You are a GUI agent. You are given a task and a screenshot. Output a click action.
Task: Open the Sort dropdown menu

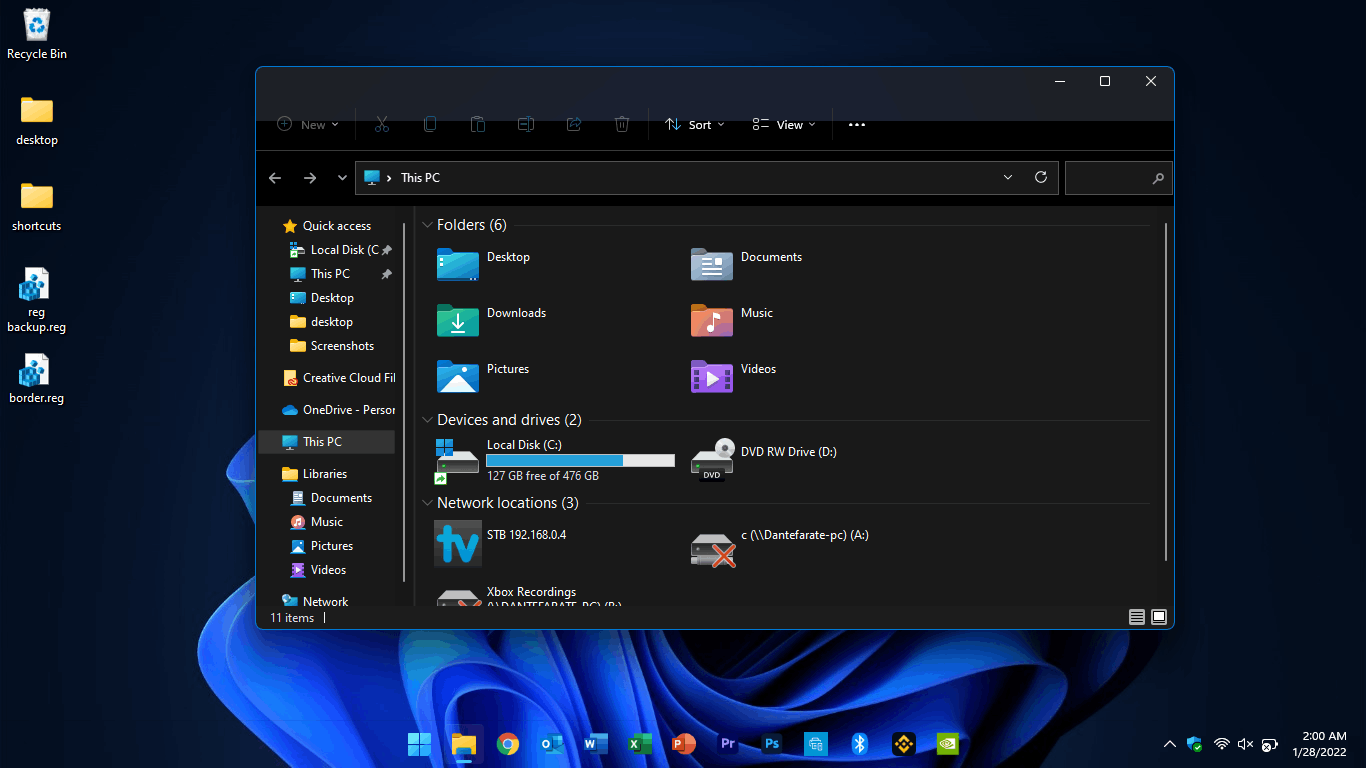point(695,125)
